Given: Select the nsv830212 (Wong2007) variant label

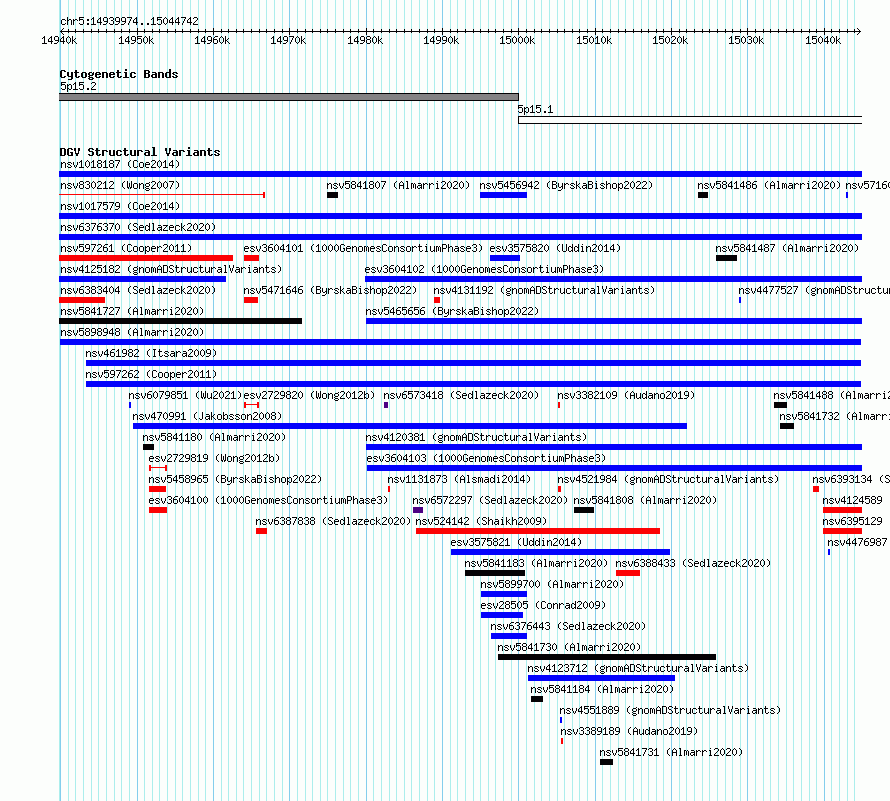Looking at the screenshot, I should coord(120,186).
